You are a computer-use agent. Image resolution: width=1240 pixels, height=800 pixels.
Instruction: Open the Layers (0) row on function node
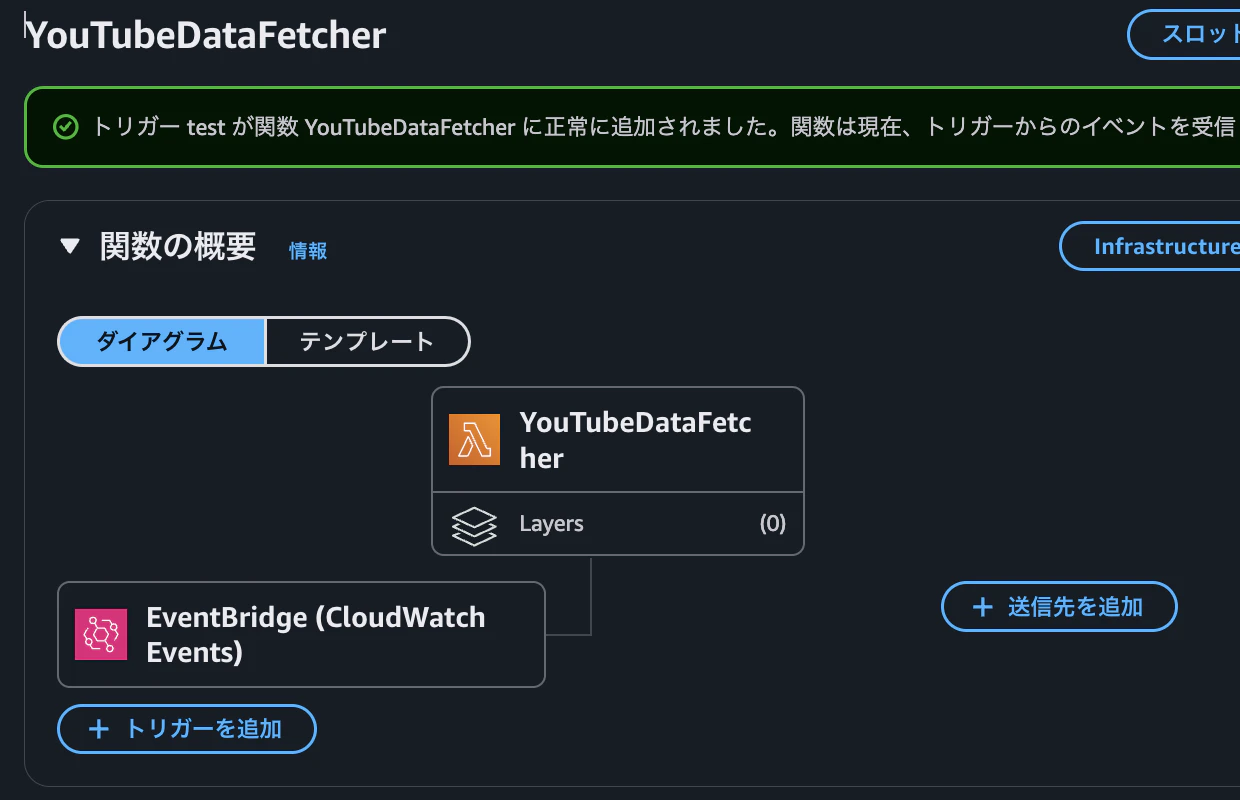tap(617, 523)
